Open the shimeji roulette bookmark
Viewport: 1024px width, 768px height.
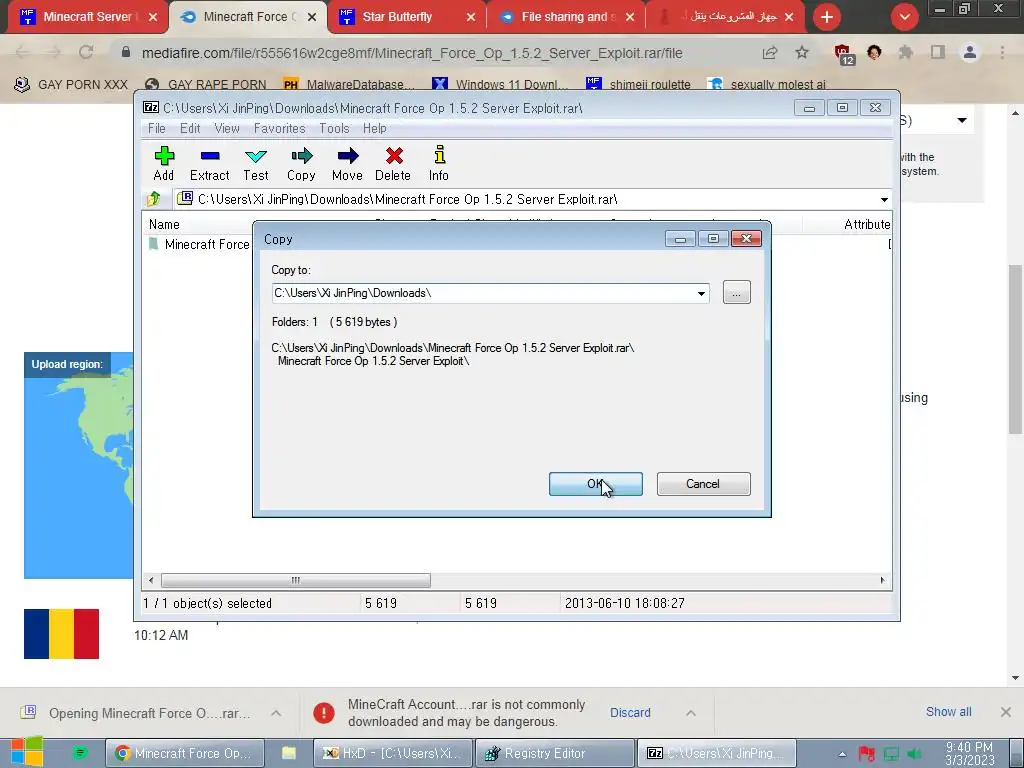pos(639,84)
